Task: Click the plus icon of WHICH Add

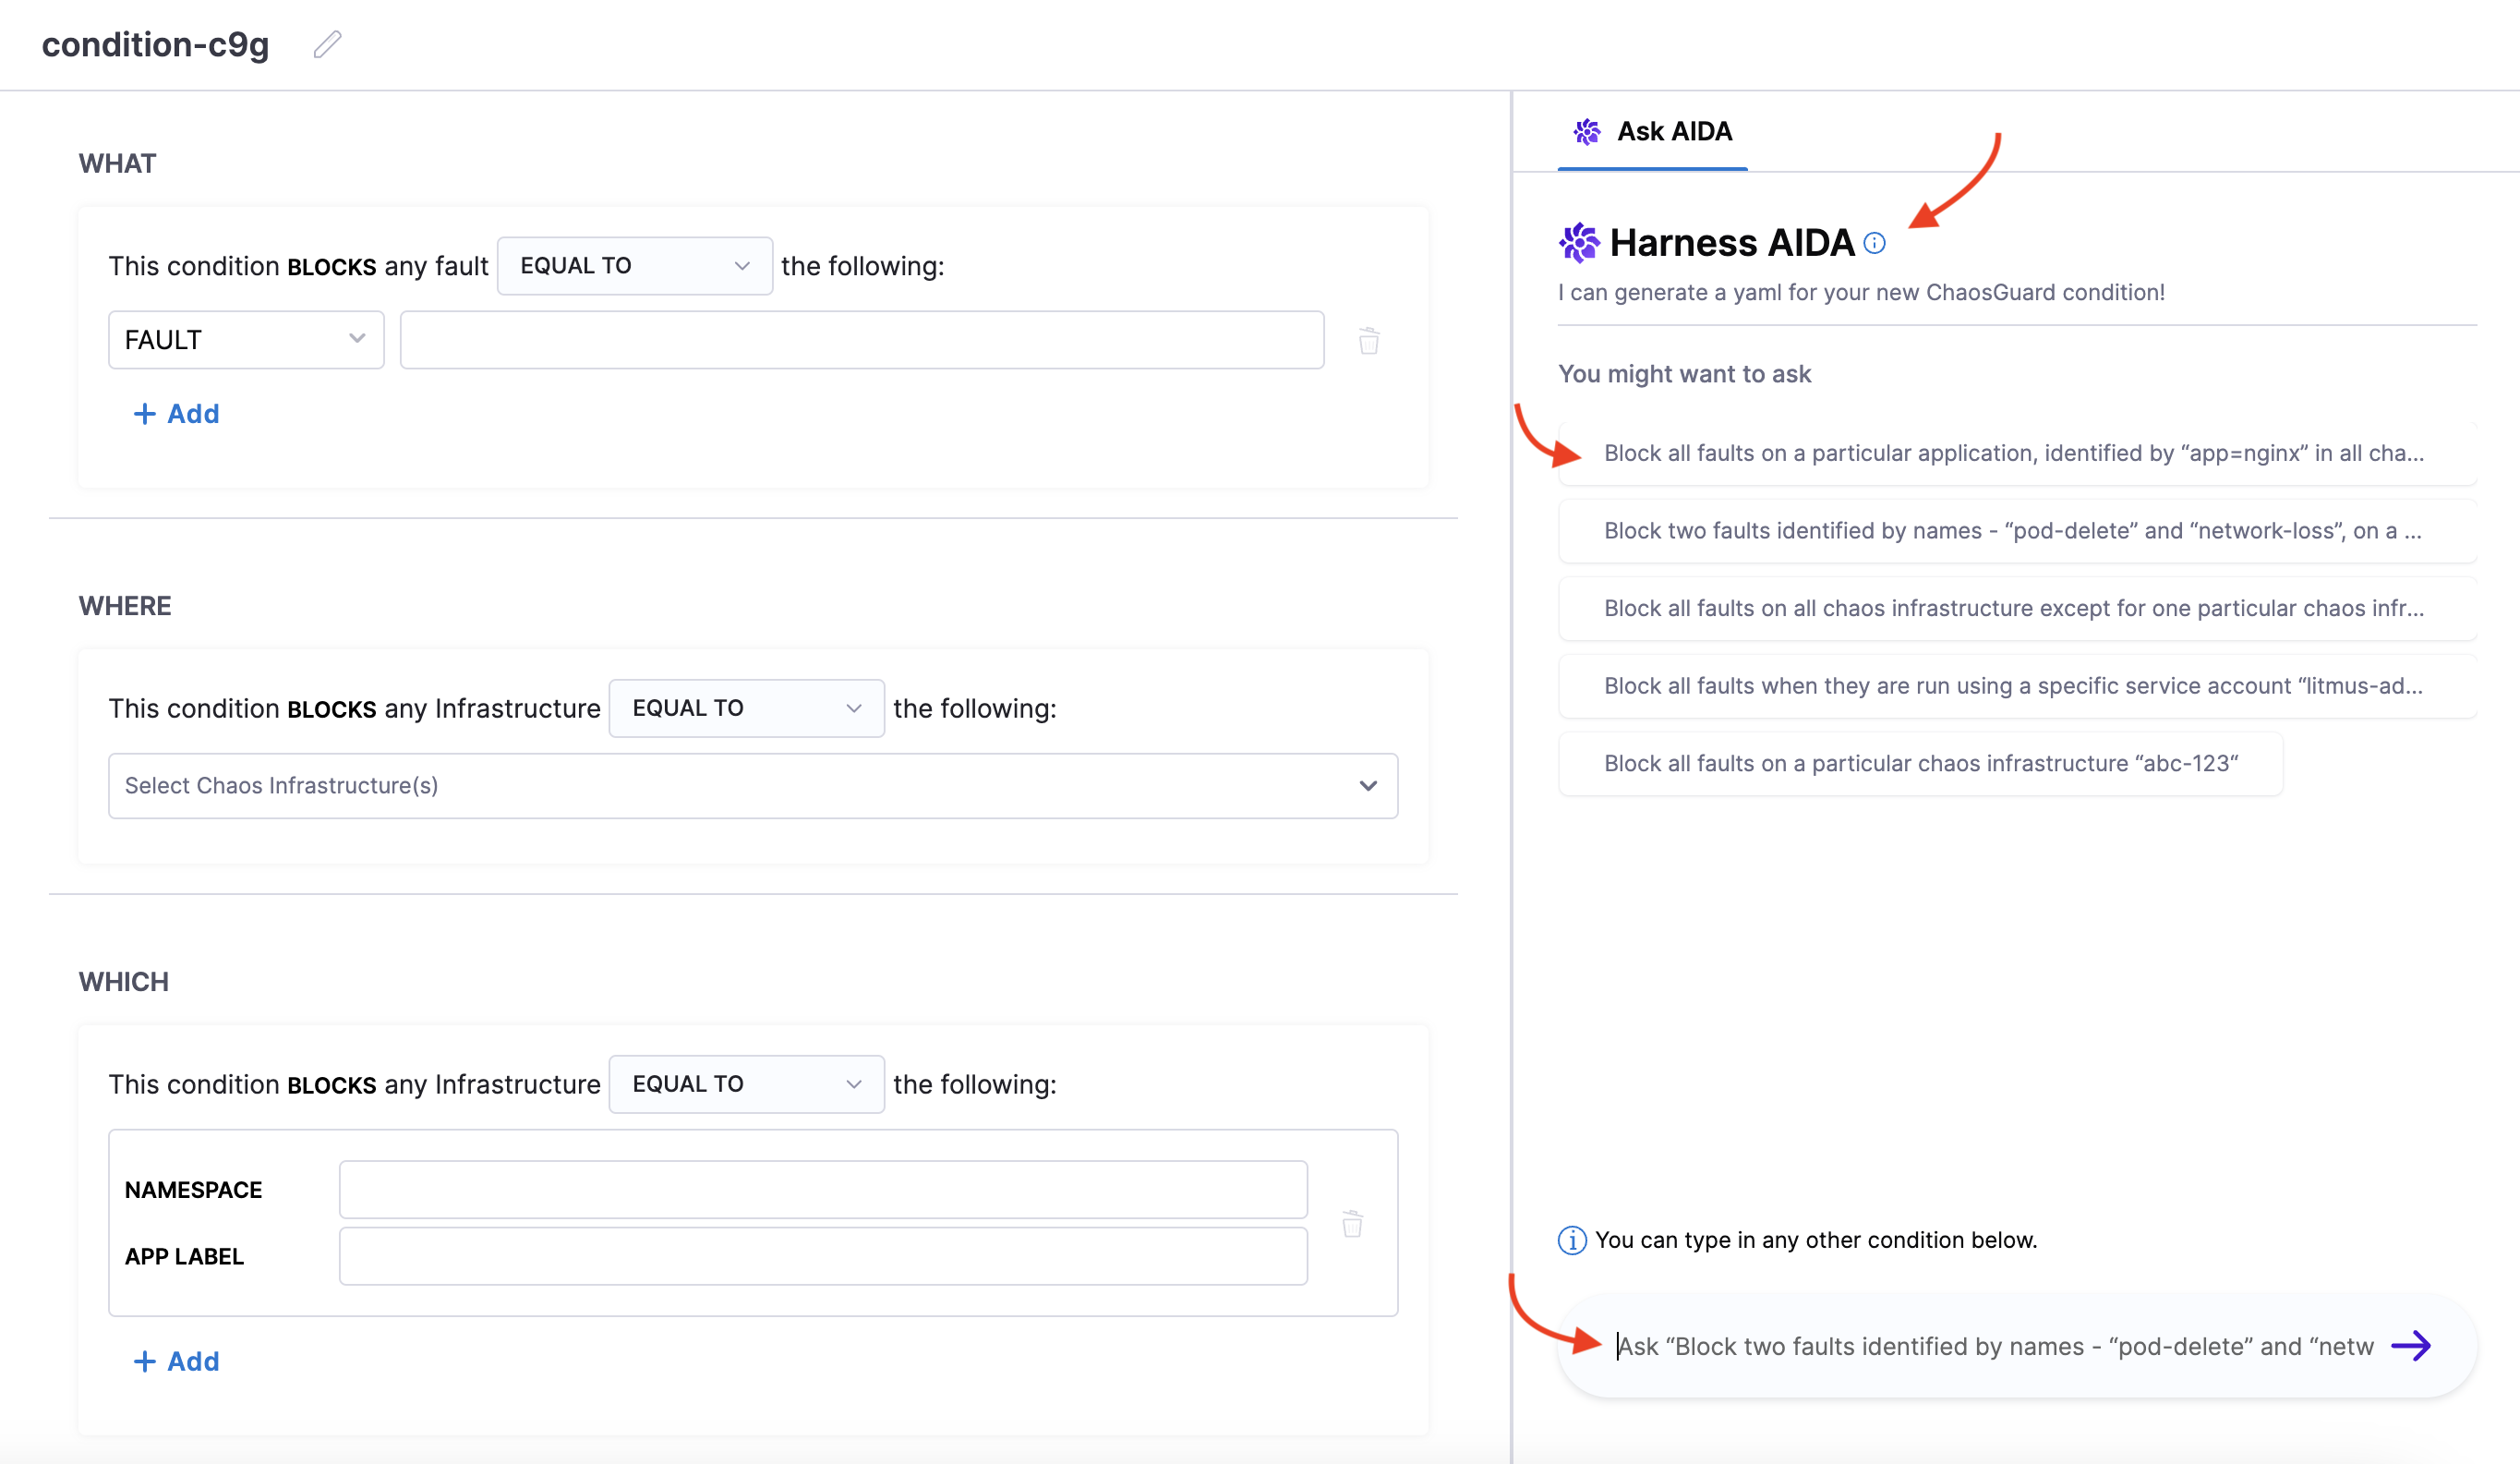Action: tap(145, 1361)
